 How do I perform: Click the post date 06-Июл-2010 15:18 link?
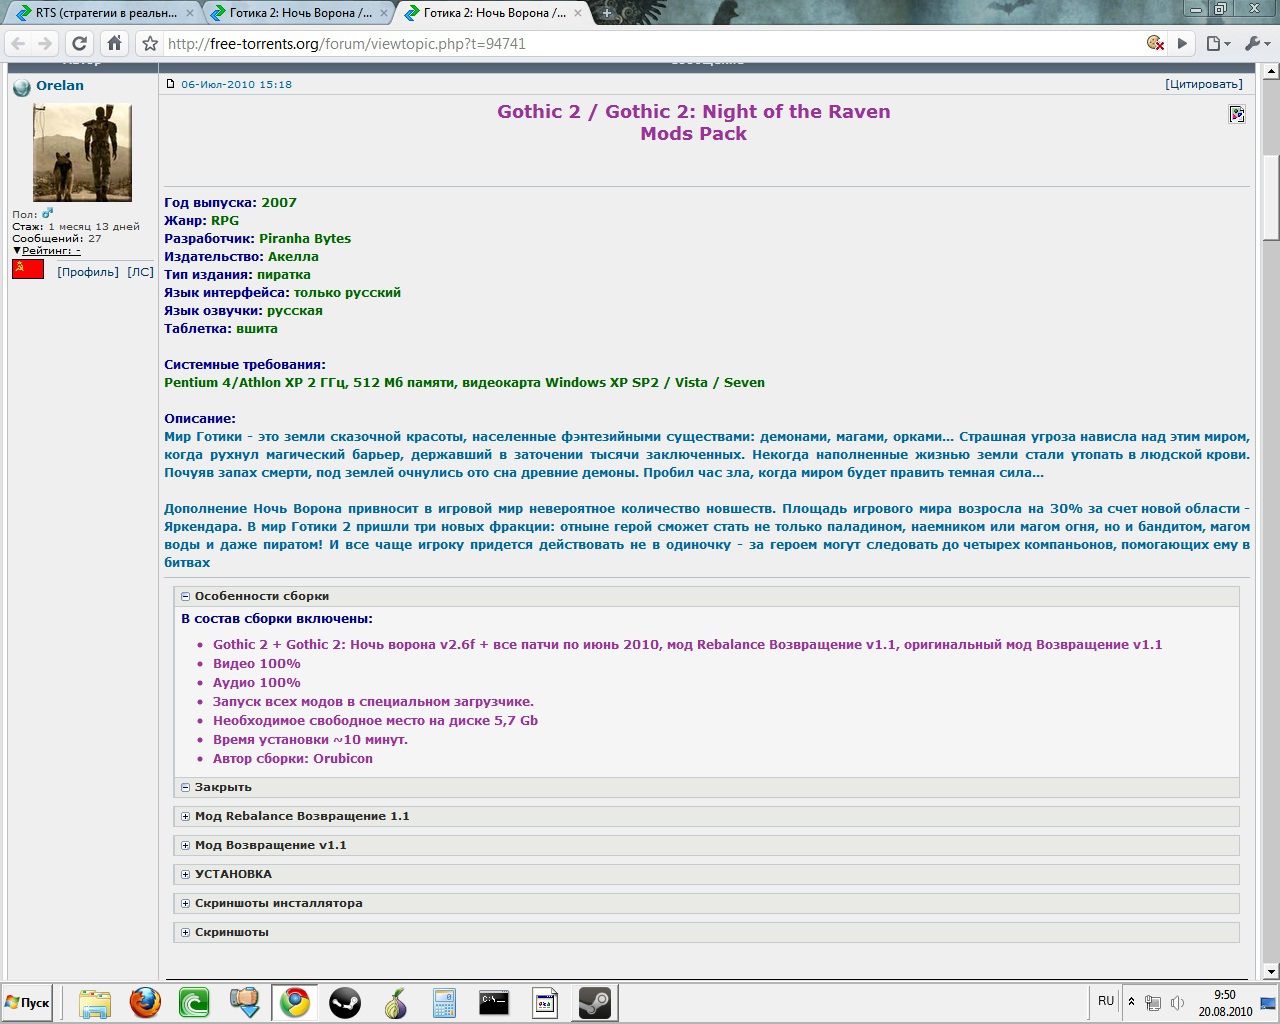[x=236, y=84]
